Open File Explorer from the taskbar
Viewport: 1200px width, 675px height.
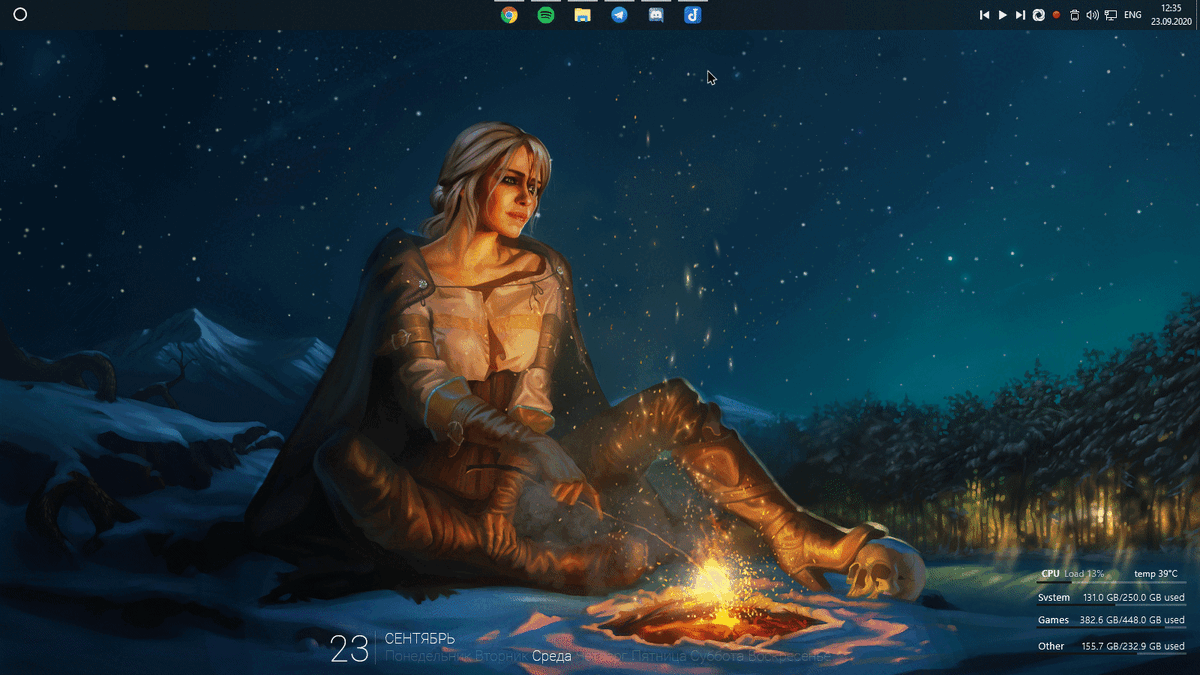582,15
